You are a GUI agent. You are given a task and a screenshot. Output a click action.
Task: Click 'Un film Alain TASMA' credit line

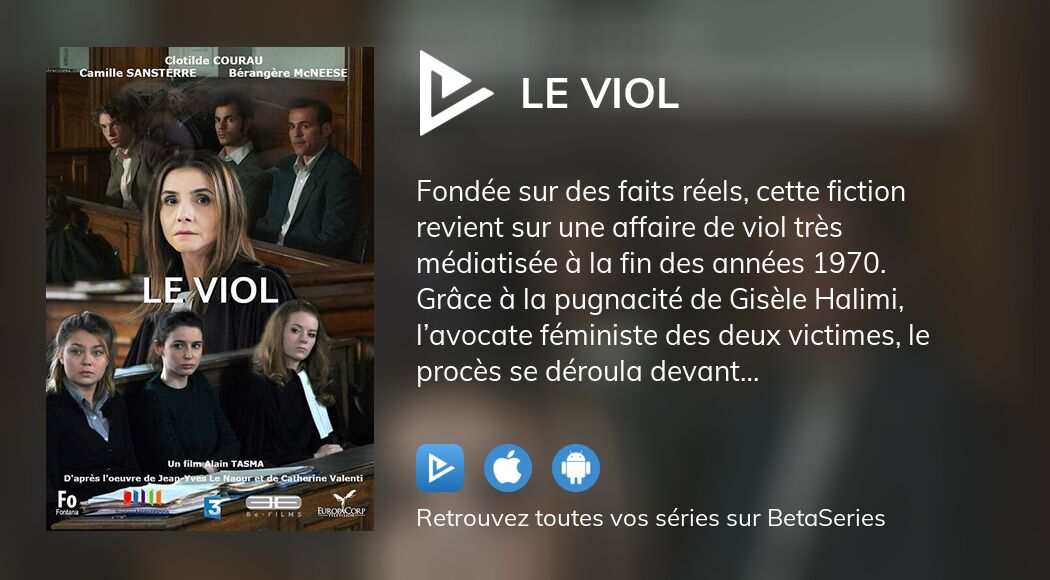pyautogui.click(x=216, y=463)
